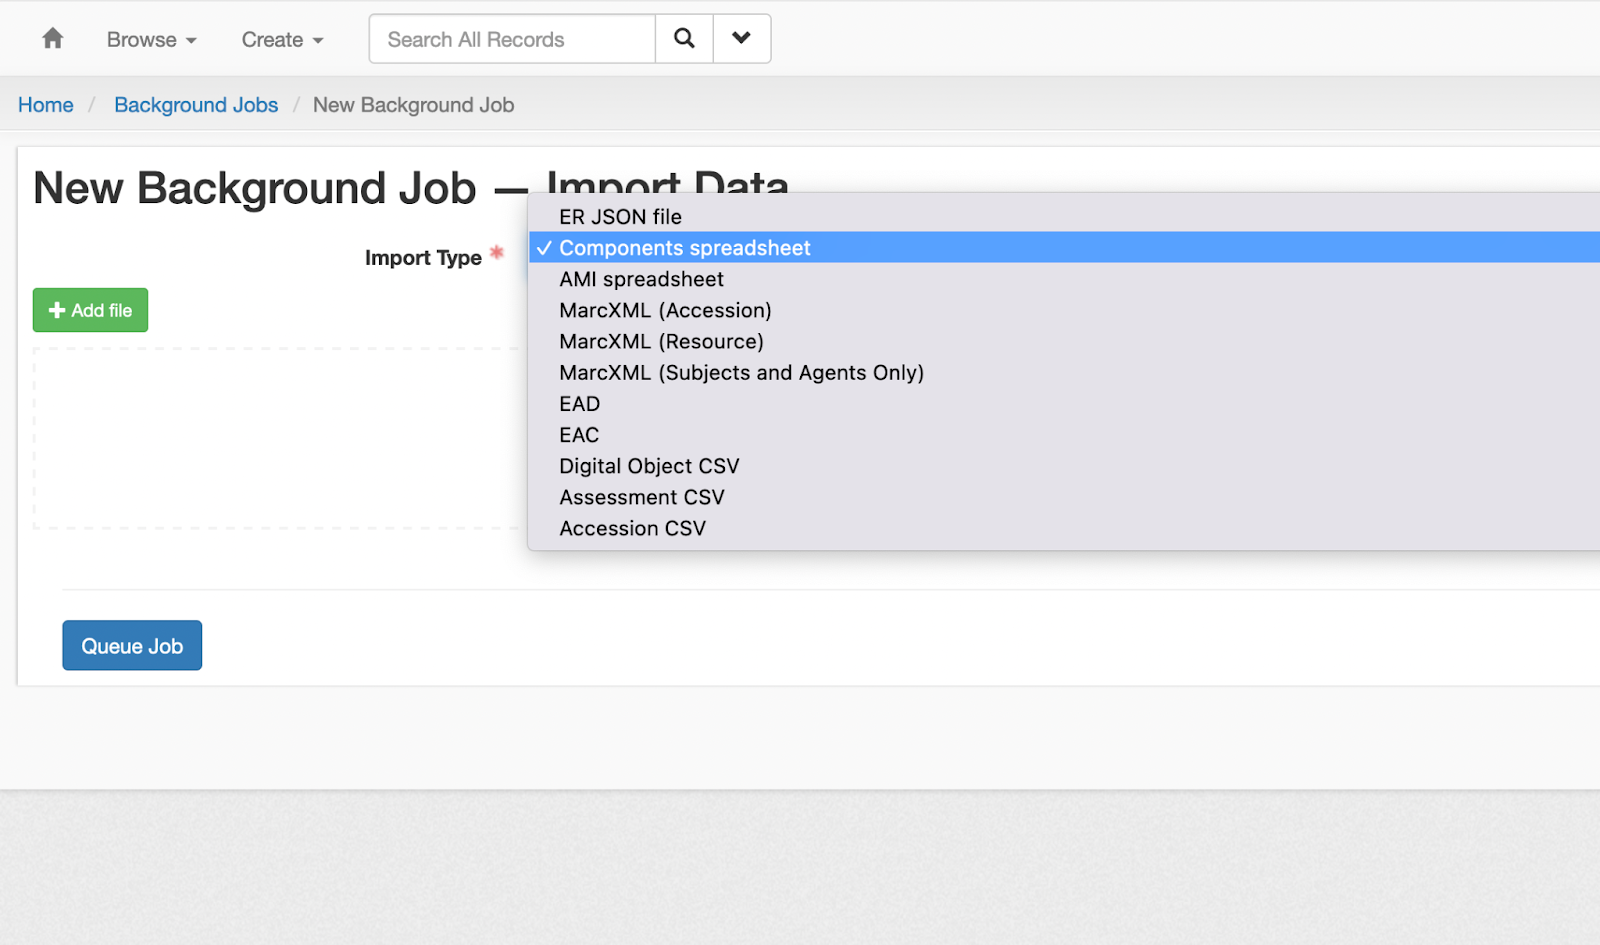Expand the chevron next to the search button
Image resolution: width=1600 pixels, height=945 pixels.
741,38
